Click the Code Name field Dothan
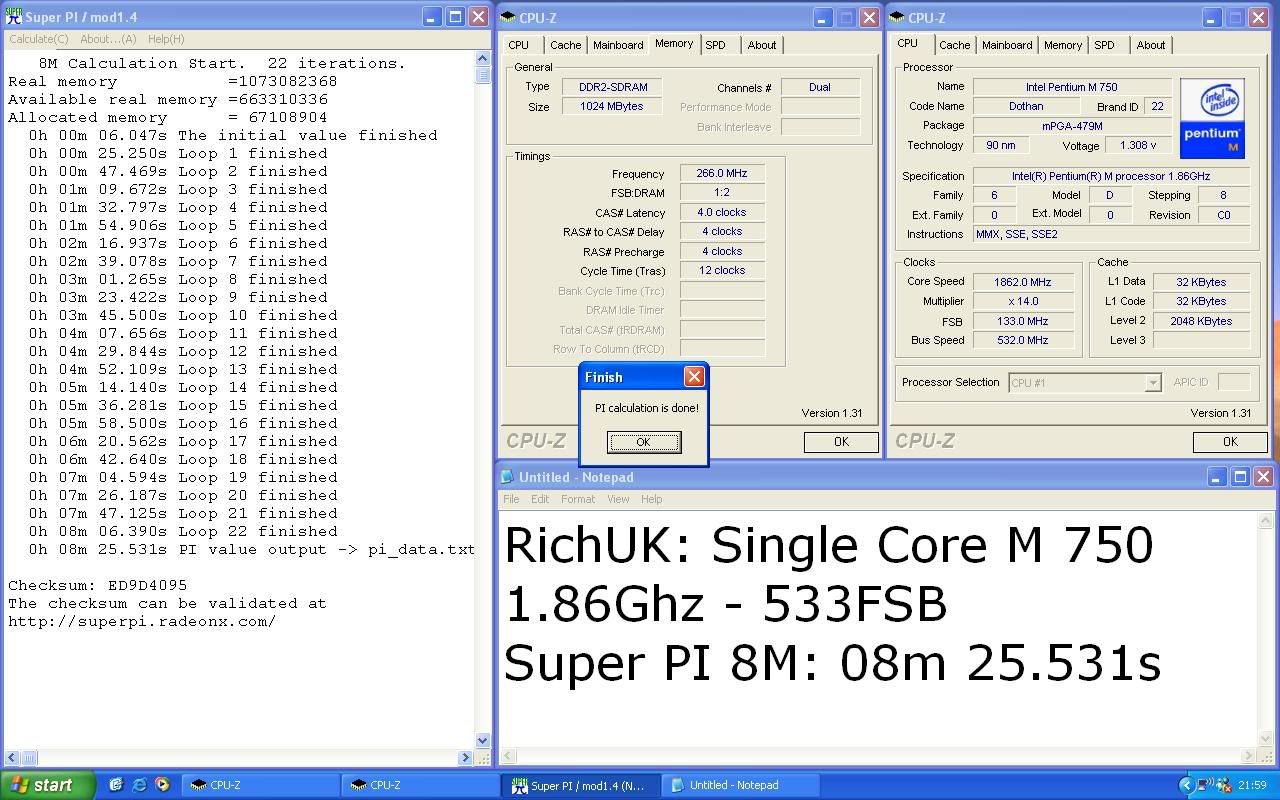This screenshot has height=800, width=1280. [x=1026, y=106]
